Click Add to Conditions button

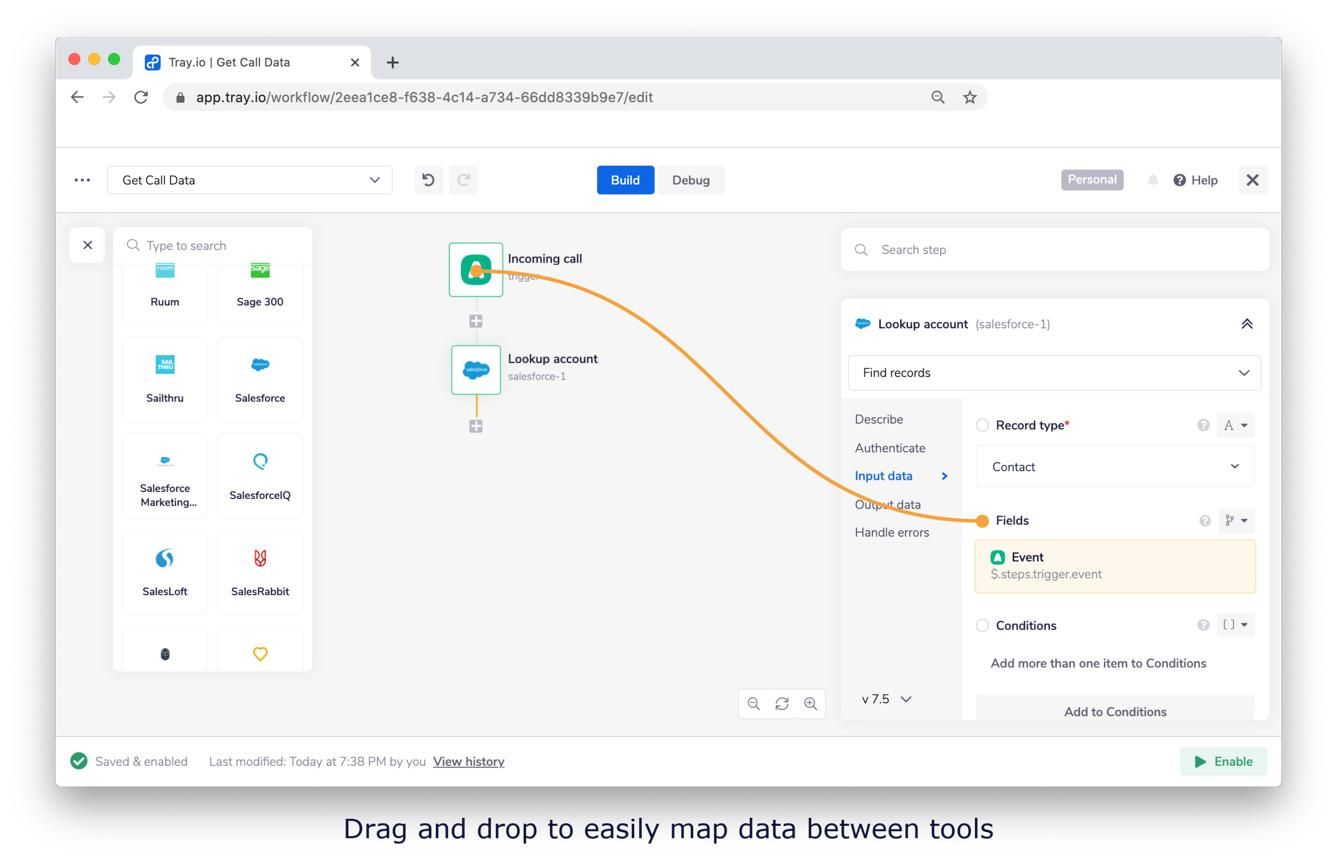pyautogui.click(x=1115, y=708)
